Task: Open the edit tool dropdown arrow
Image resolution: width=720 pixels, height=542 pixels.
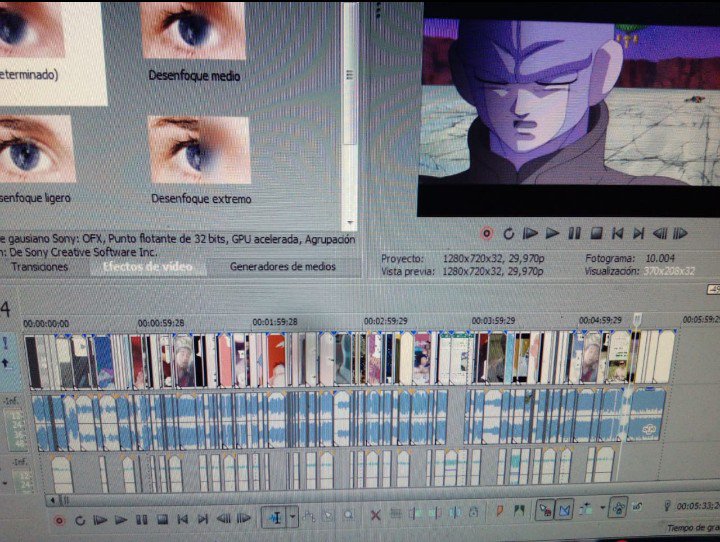Action: pyautogui.click(x=293, y=518)
